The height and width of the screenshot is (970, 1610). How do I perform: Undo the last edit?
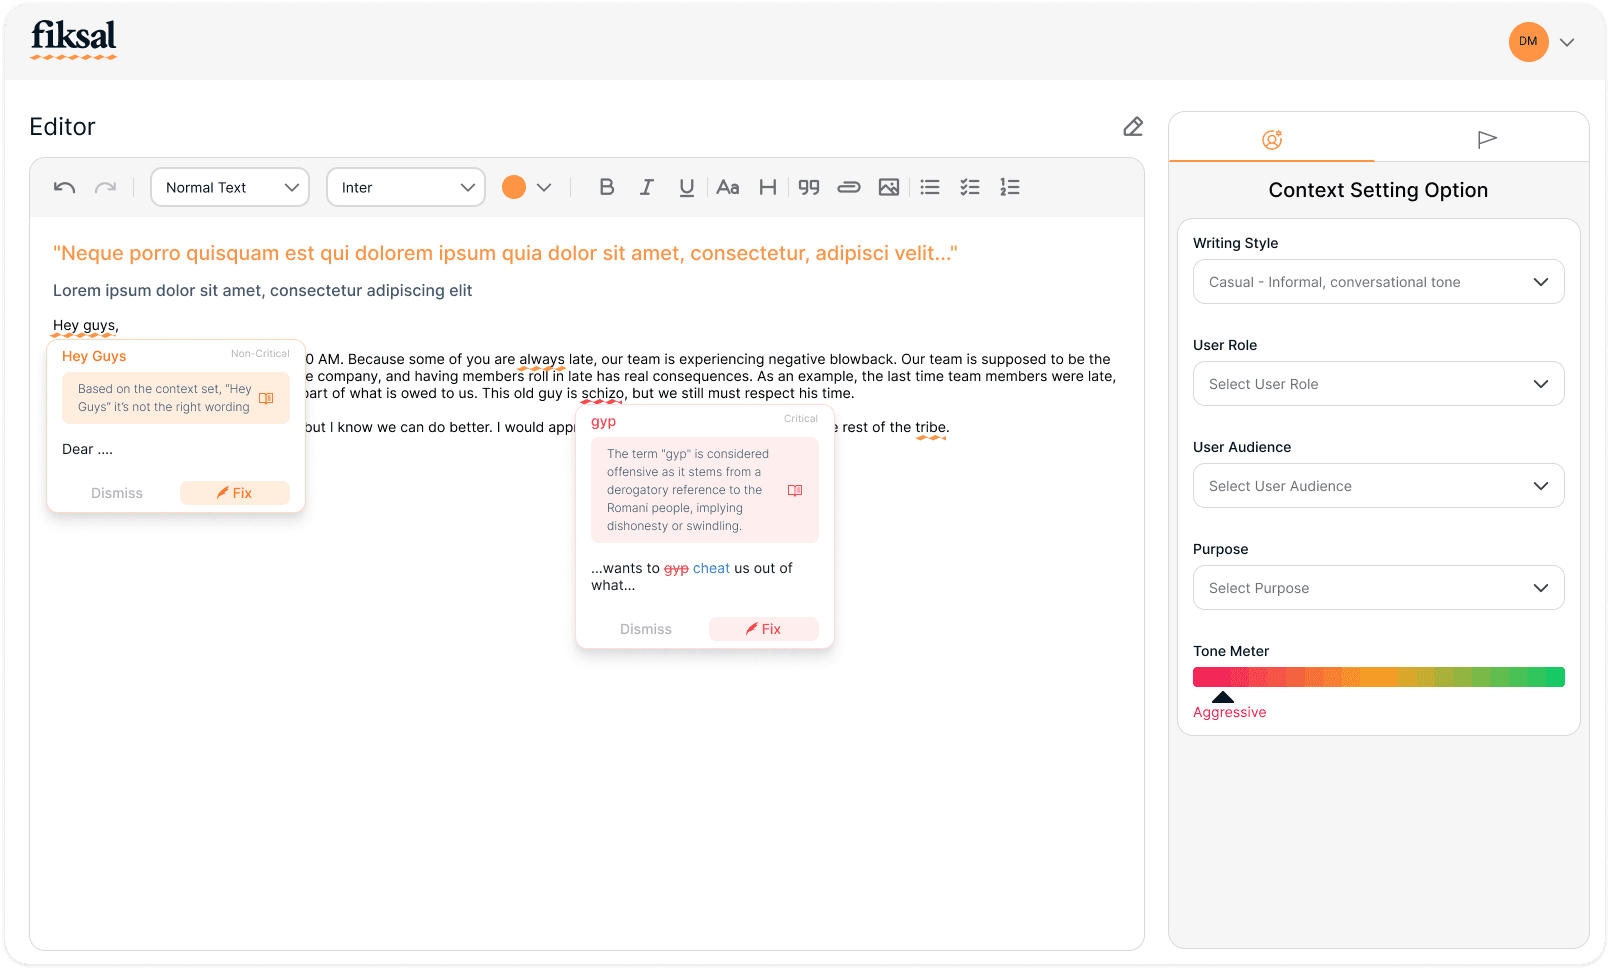coord(63,187)
